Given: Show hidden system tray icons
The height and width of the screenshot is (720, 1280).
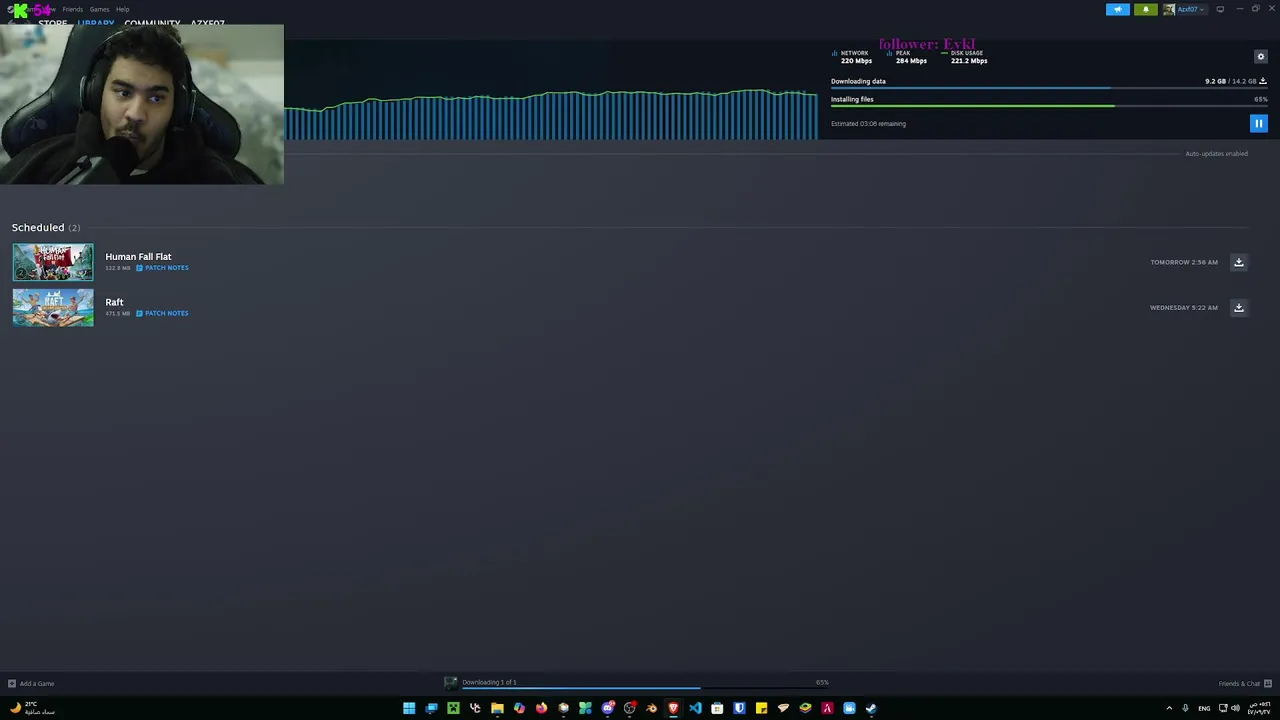Looking at the screenshot, I should tap(1169, 708).
